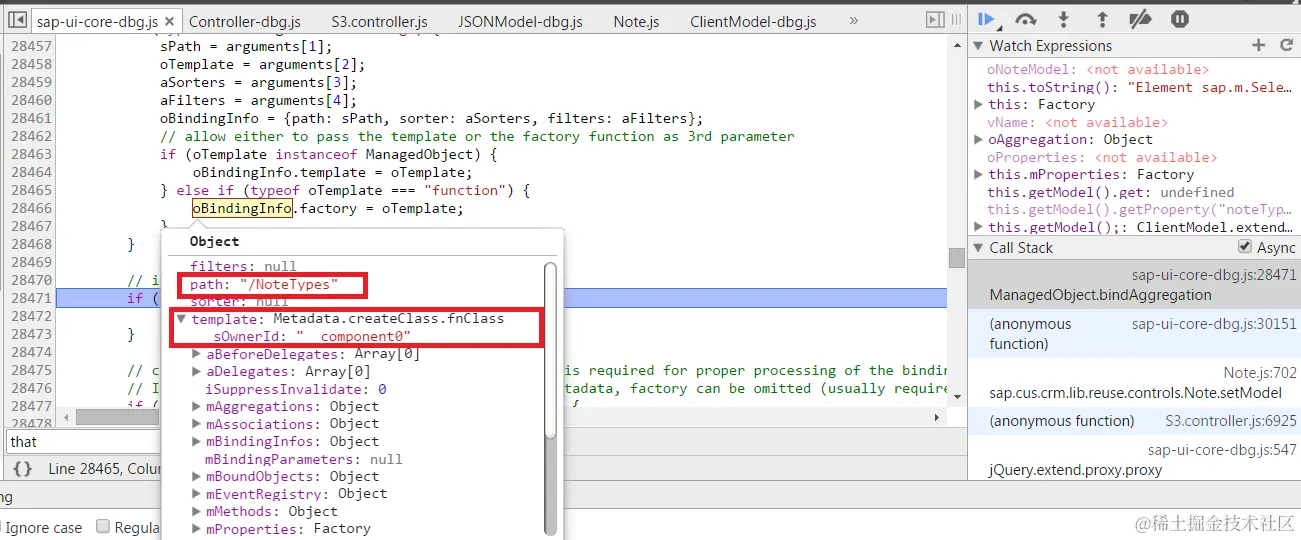This screenshot has width=1301, height=540.
Task: Hide the debugger sidebar panel
Action: [935, 20]
